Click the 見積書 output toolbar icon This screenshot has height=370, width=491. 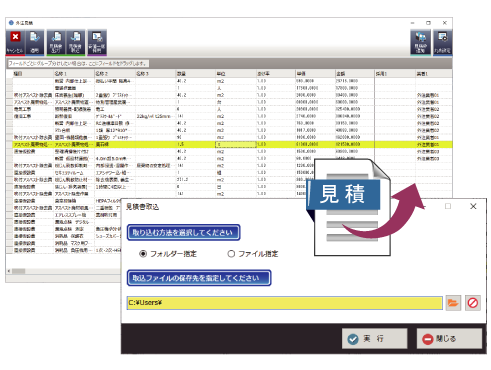click(x=56, y=42)
